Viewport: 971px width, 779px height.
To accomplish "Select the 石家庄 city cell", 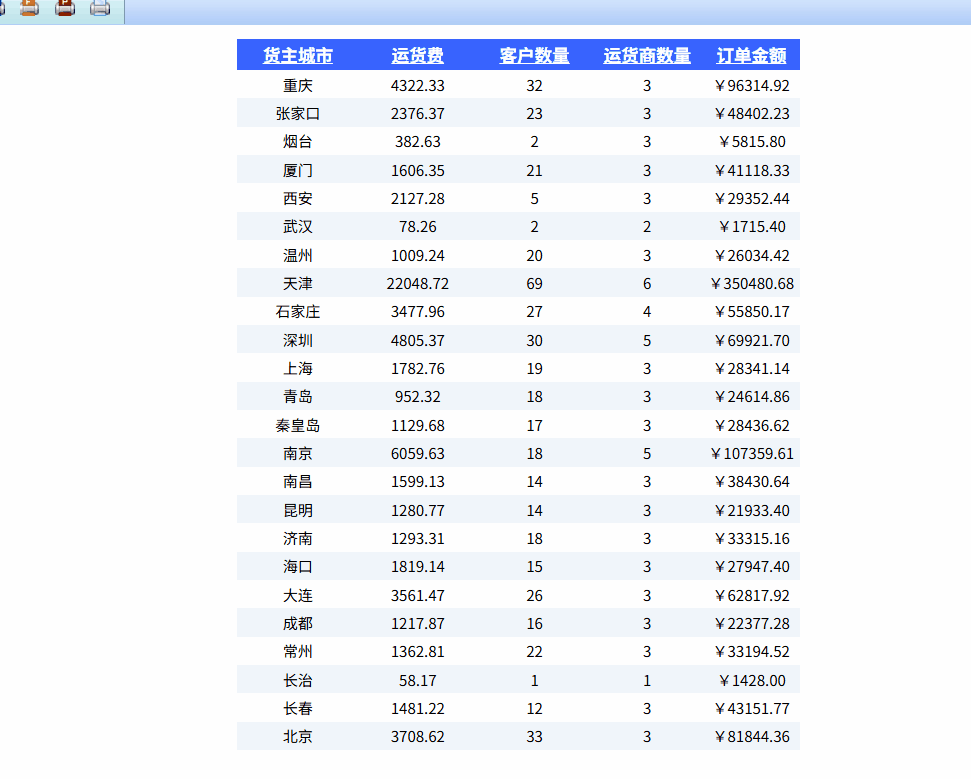I will click(x=298, y=311).
